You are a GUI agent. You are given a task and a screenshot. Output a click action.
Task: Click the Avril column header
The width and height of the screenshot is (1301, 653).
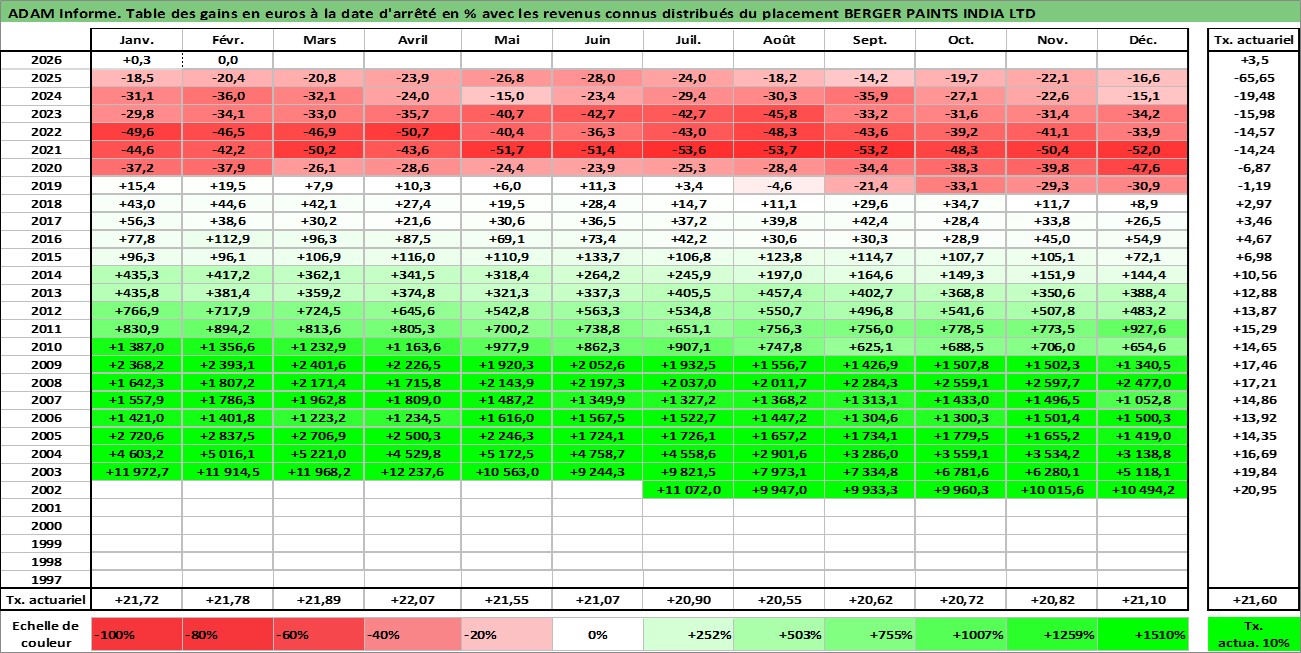(x=412, y=40)
